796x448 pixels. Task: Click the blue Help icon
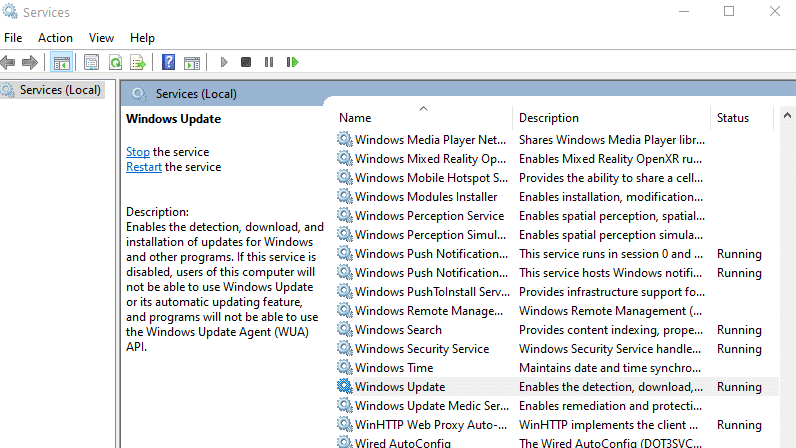tap(168, 62)
